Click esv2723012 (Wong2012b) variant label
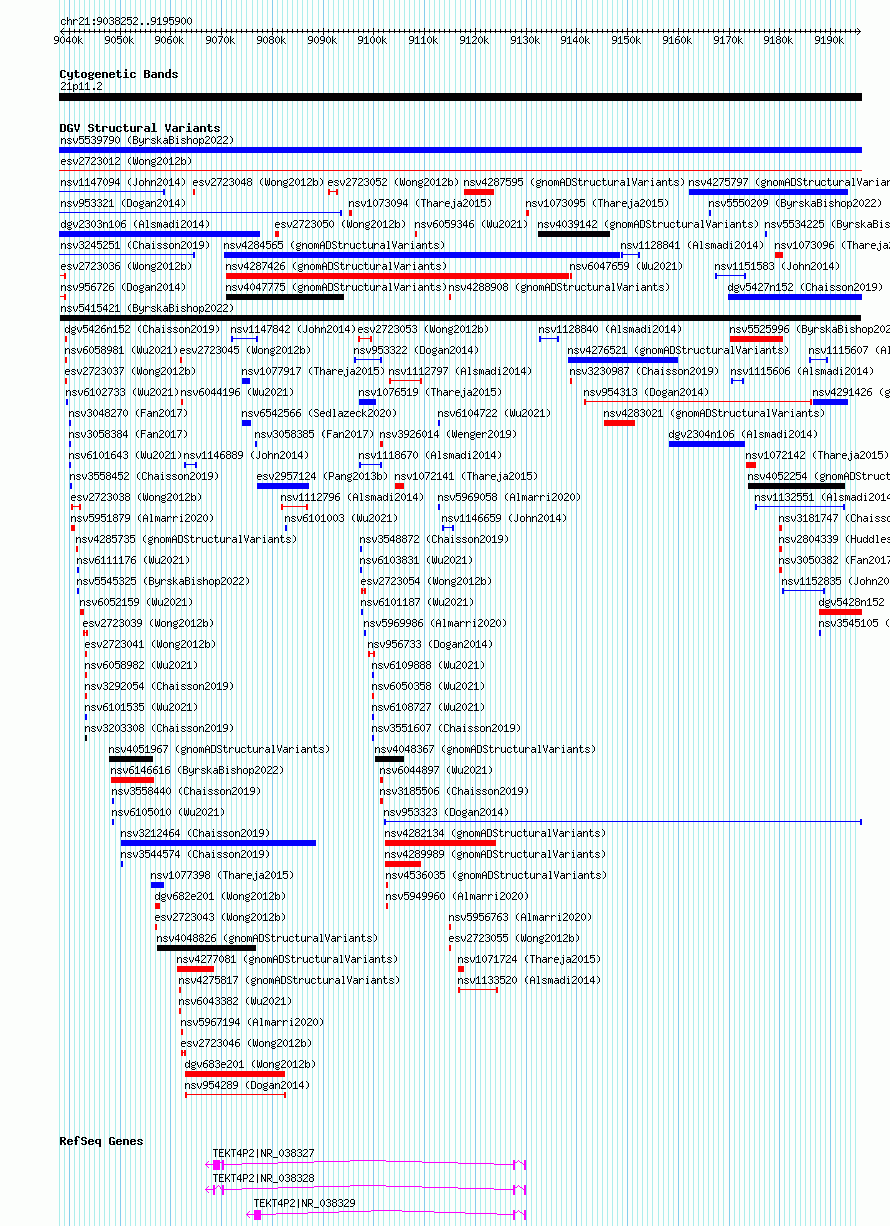The width and height of the screenshot is (890, 1226). pyautogui.click(x=126, y=161)
